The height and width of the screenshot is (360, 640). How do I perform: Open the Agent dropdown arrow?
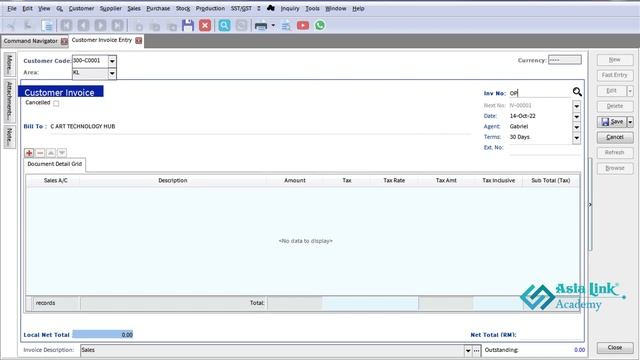[x=576, y=127]
